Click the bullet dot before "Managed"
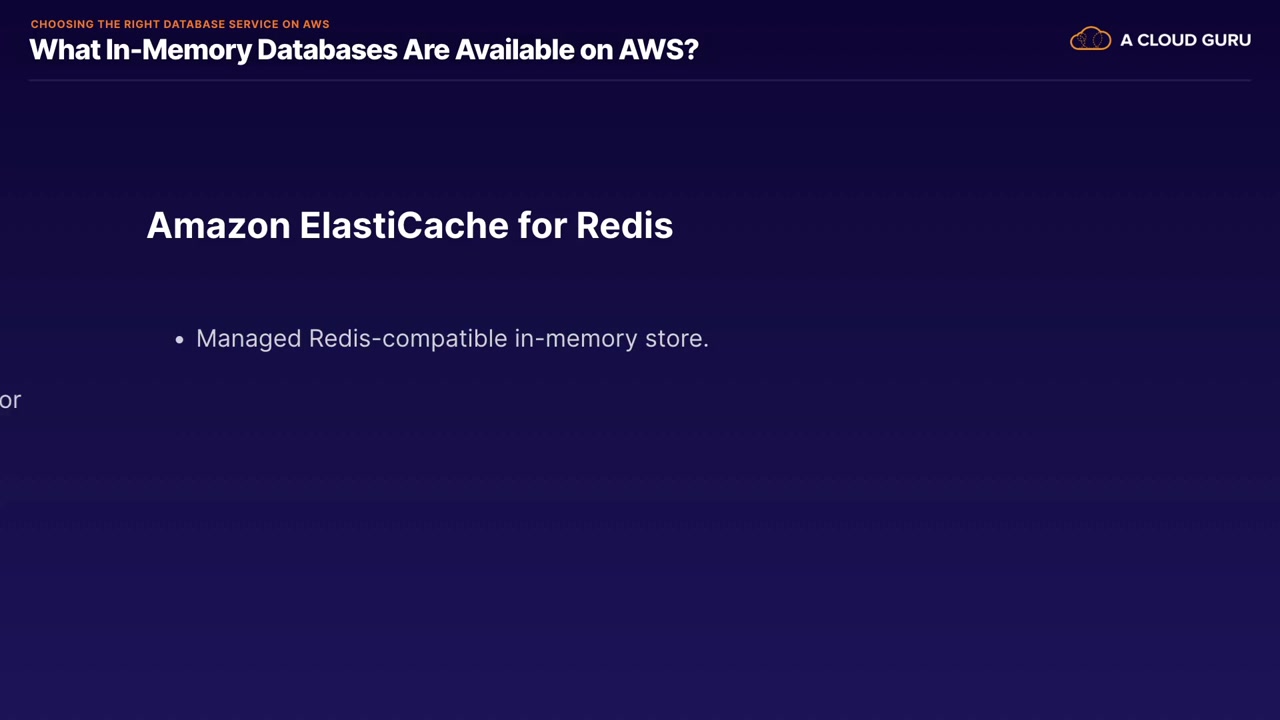The height and width of the screenshot is (720, 1280). (x=180, y=340)
